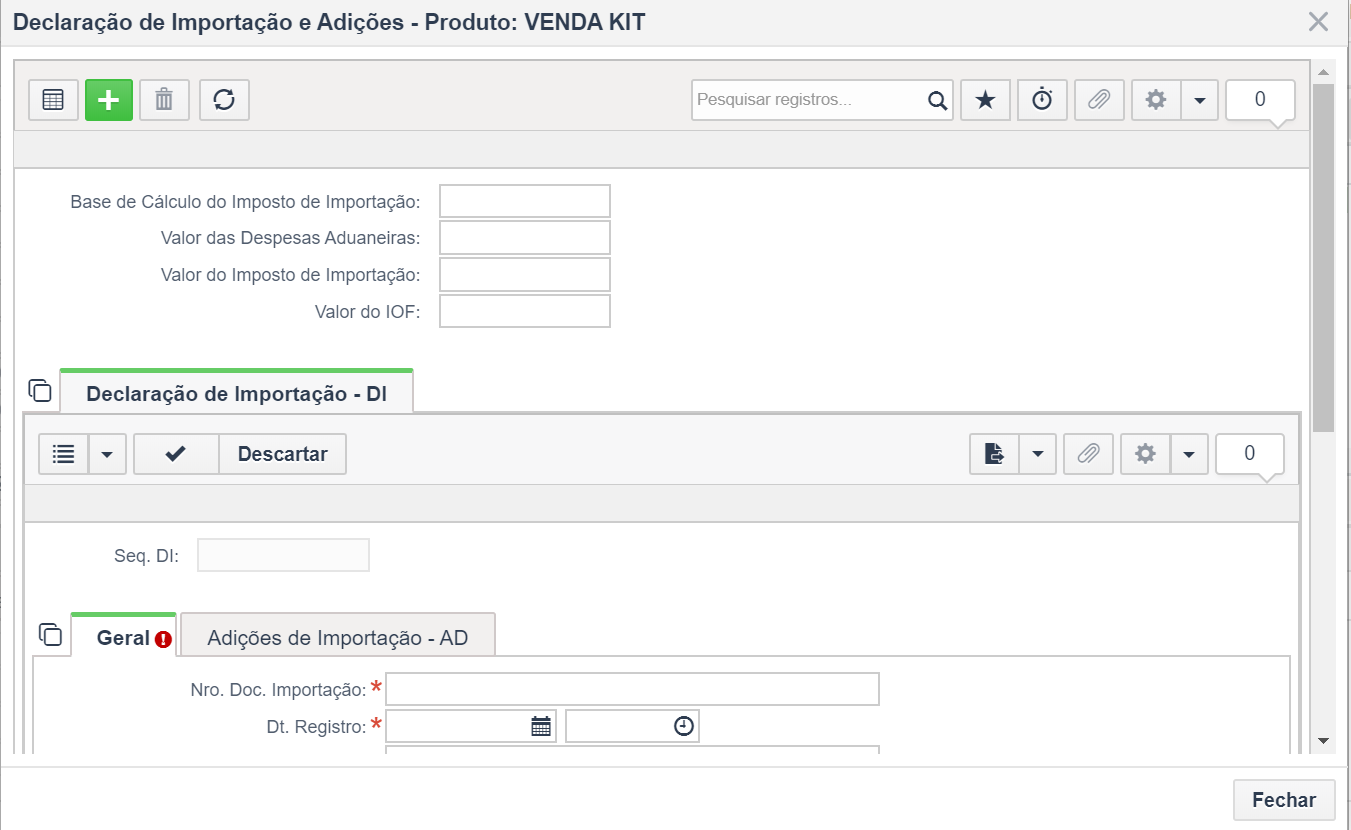
Task: Expand the top settings gear dropdown arrow
Action: coord(1200,100)
